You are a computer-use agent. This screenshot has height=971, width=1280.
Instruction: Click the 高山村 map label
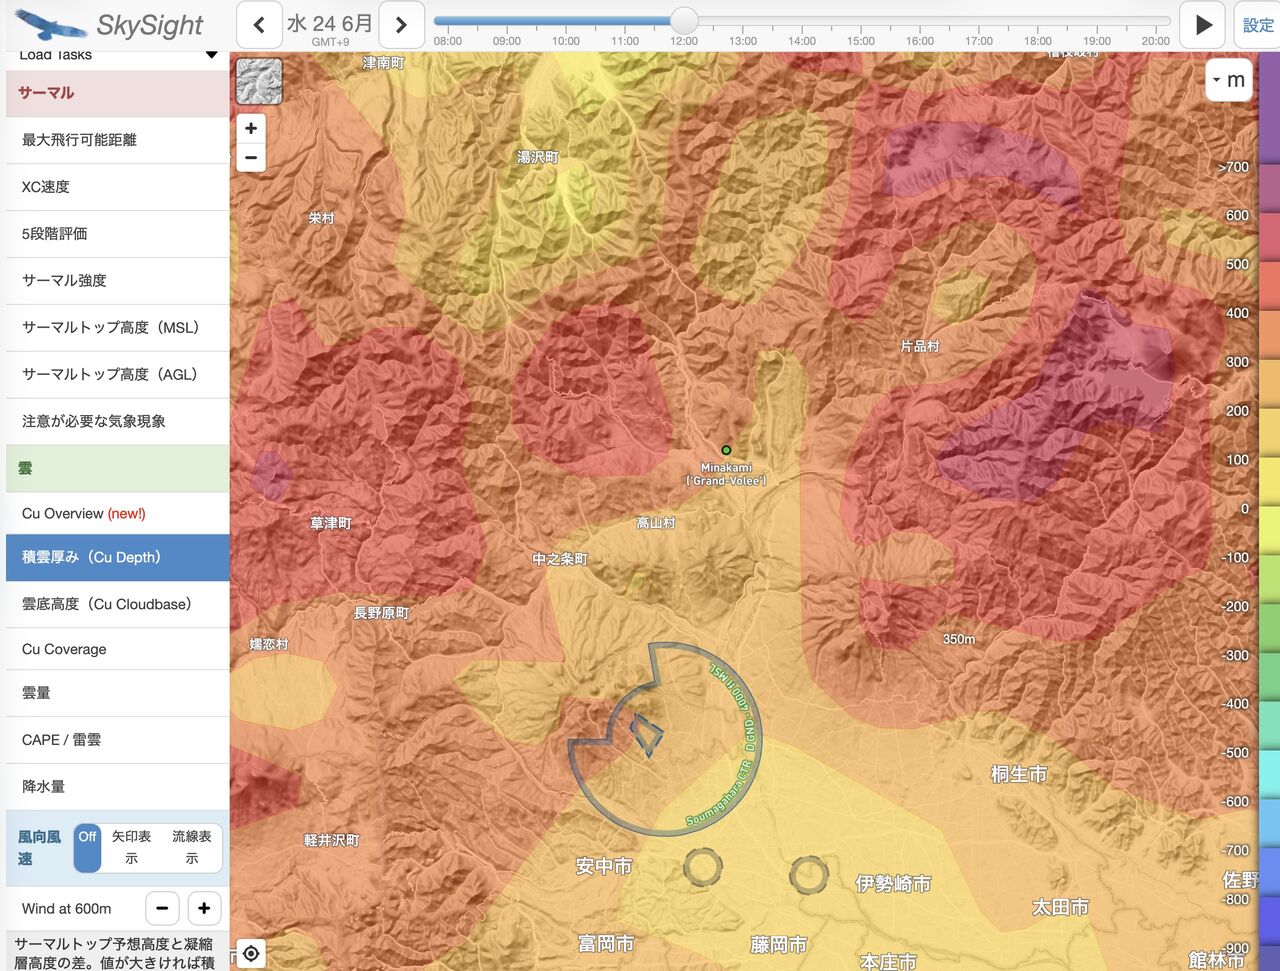656,523
